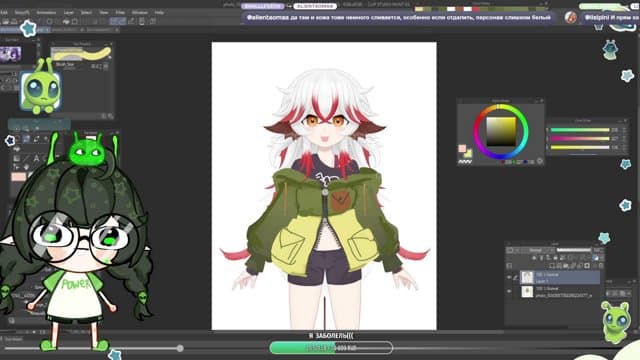Select the Layer 1 row
The image size is (640, 360).
point(560,278)
